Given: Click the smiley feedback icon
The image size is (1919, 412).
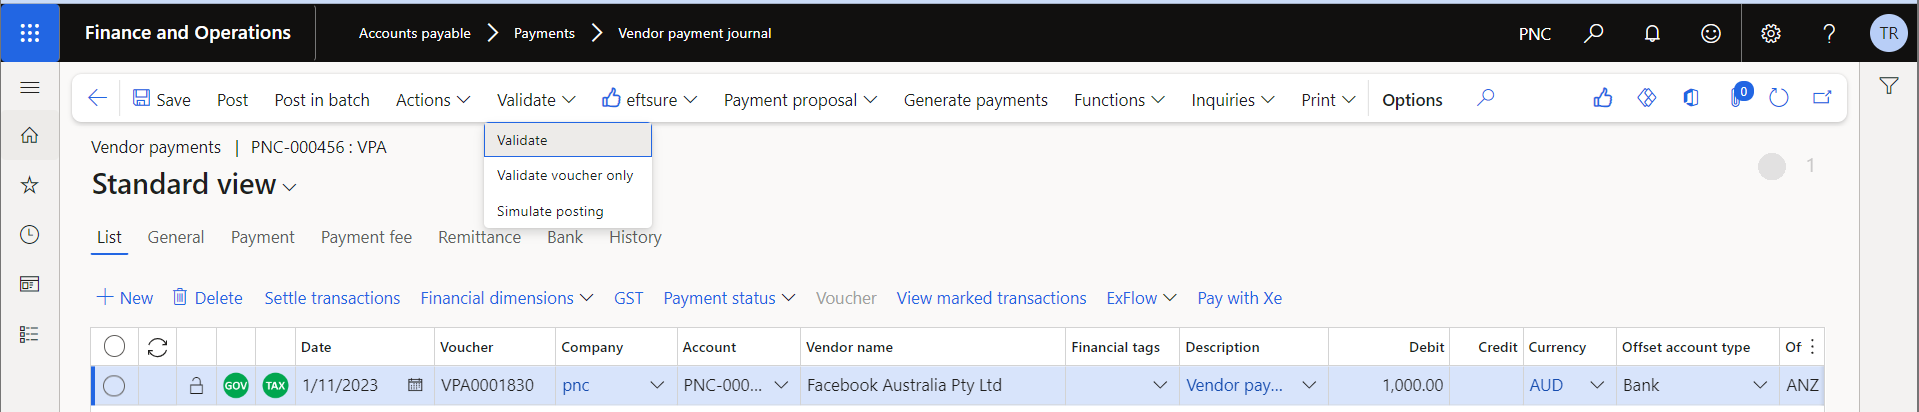Looking at the screenshot, I should (1711, 33).
